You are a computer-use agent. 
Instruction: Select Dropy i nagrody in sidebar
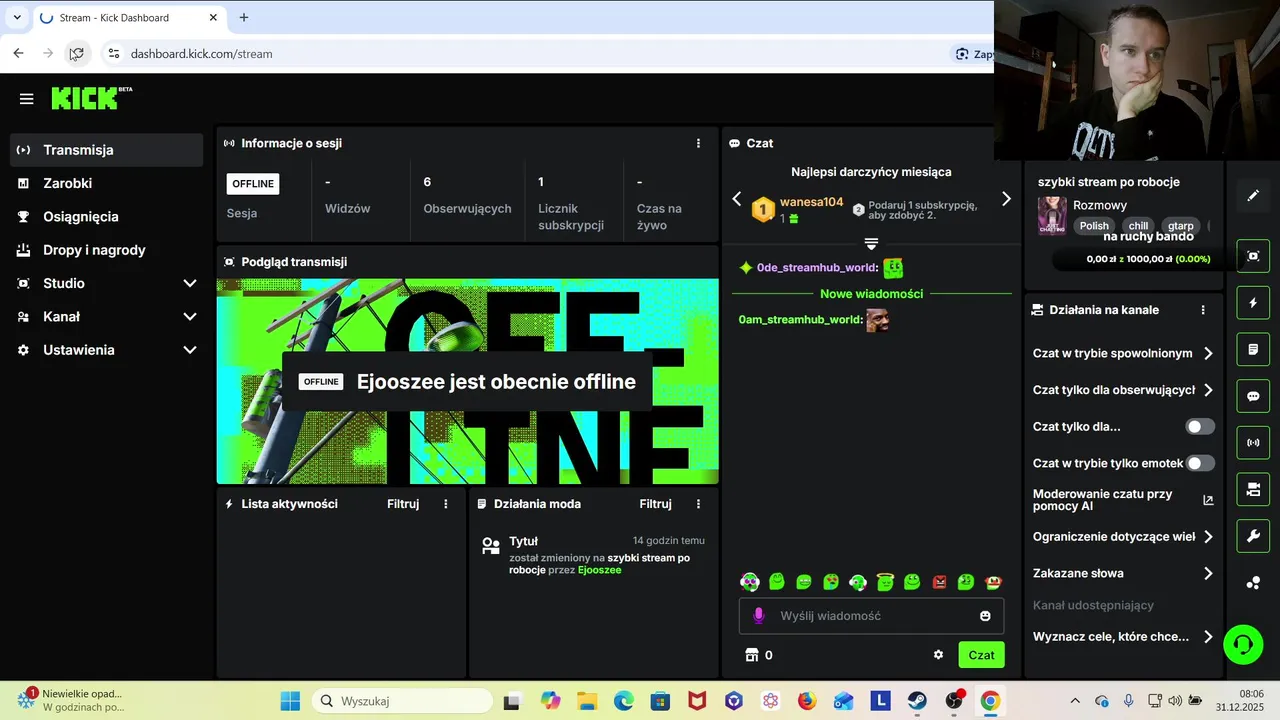point(106,250)
